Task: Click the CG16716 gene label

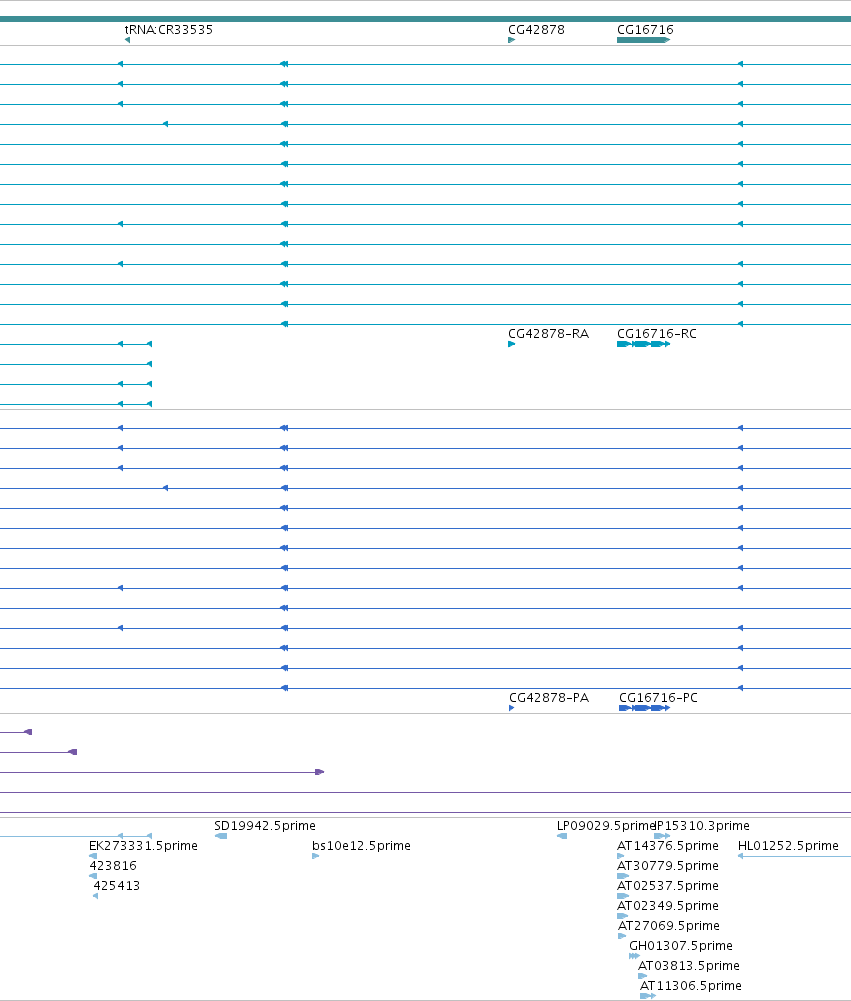Action: pos(645,29)
